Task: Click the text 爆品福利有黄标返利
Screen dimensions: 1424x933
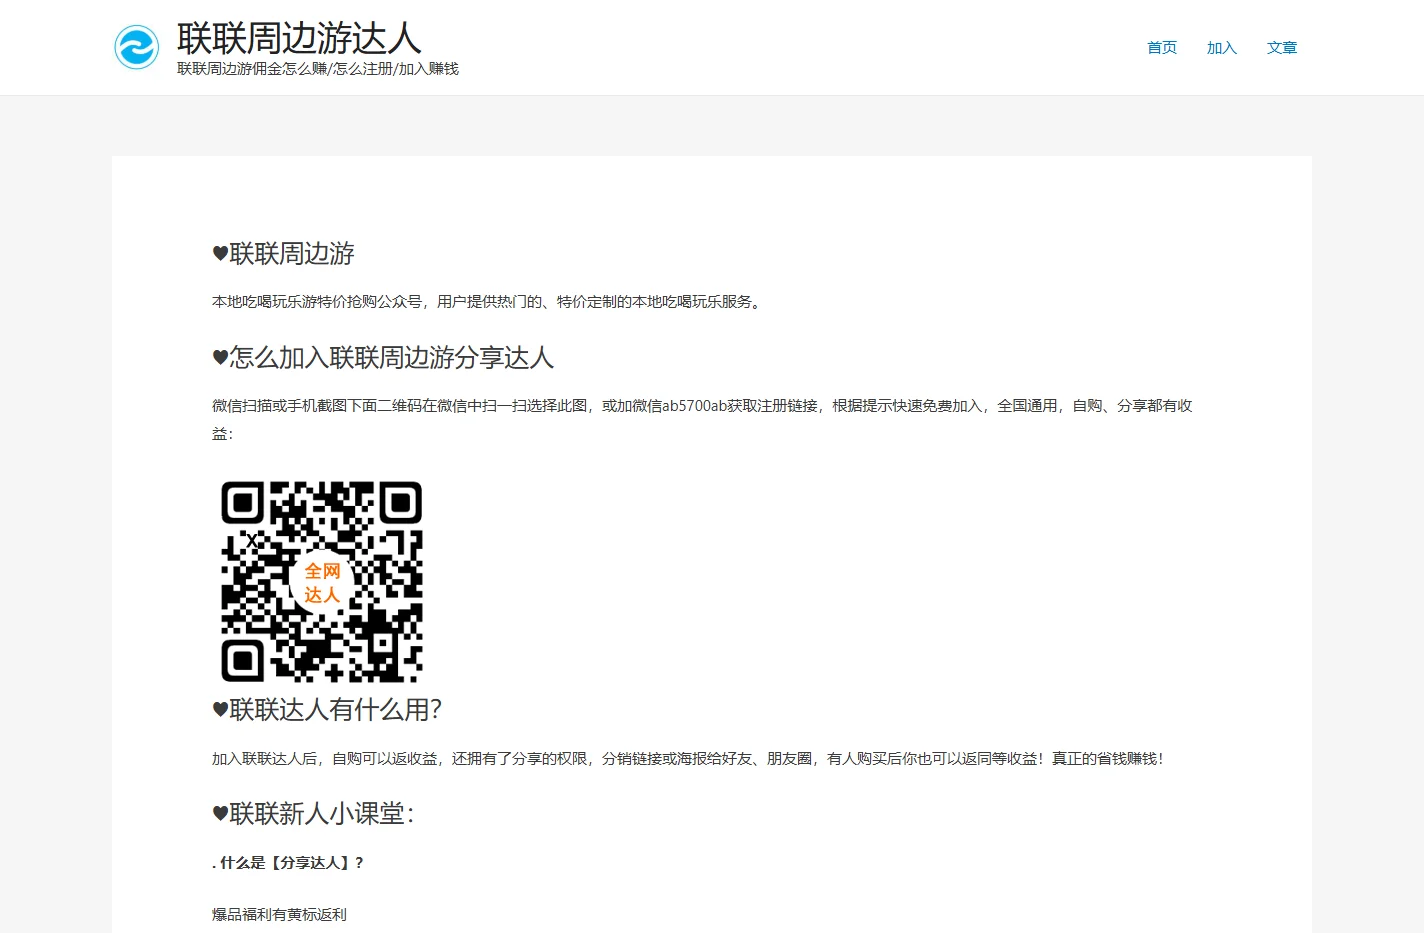Action: click(x=279, y=915)
